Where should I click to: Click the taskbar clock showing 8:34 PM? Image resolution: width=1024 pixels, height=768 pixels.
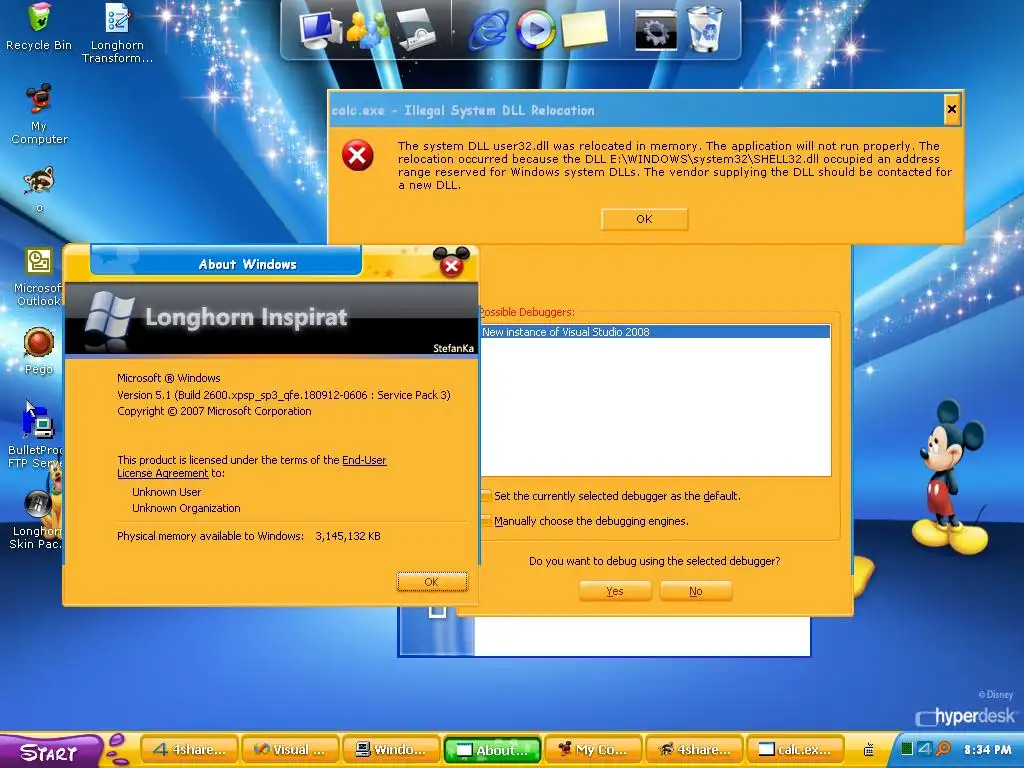click(987, 750)
